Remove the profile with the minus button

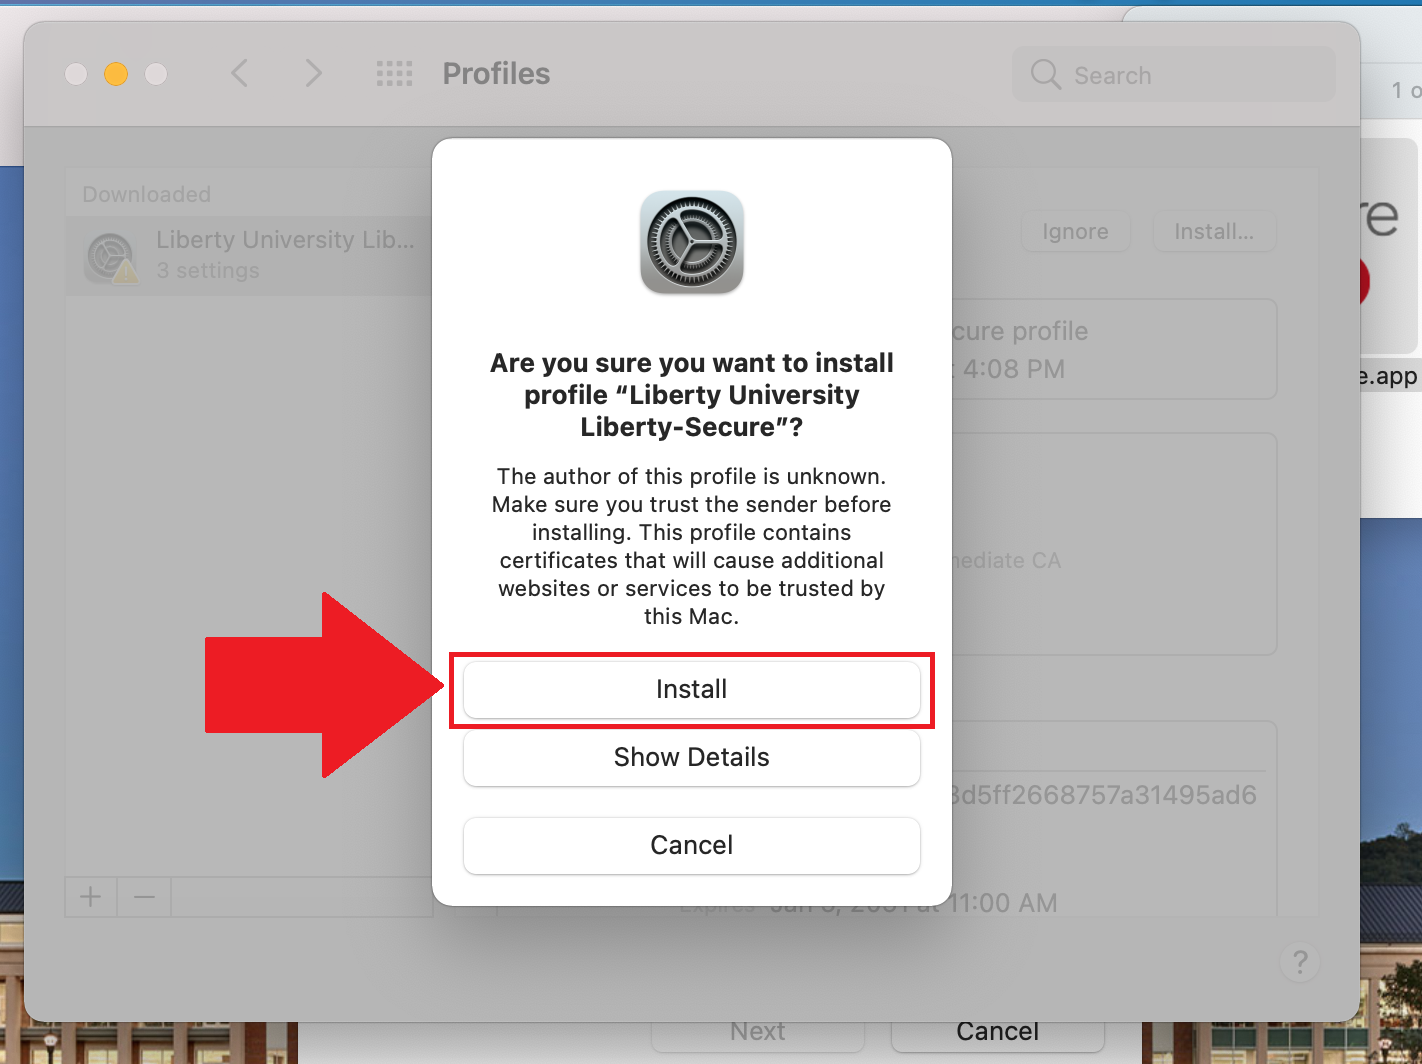[144, 897]
